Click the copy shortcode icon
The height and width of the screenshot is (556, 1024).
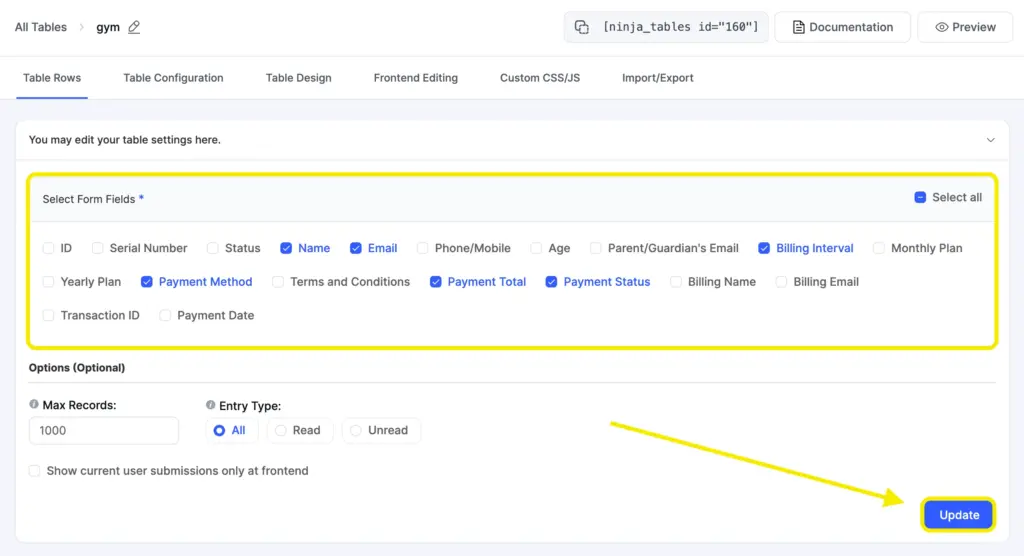[x=581, y=27]
